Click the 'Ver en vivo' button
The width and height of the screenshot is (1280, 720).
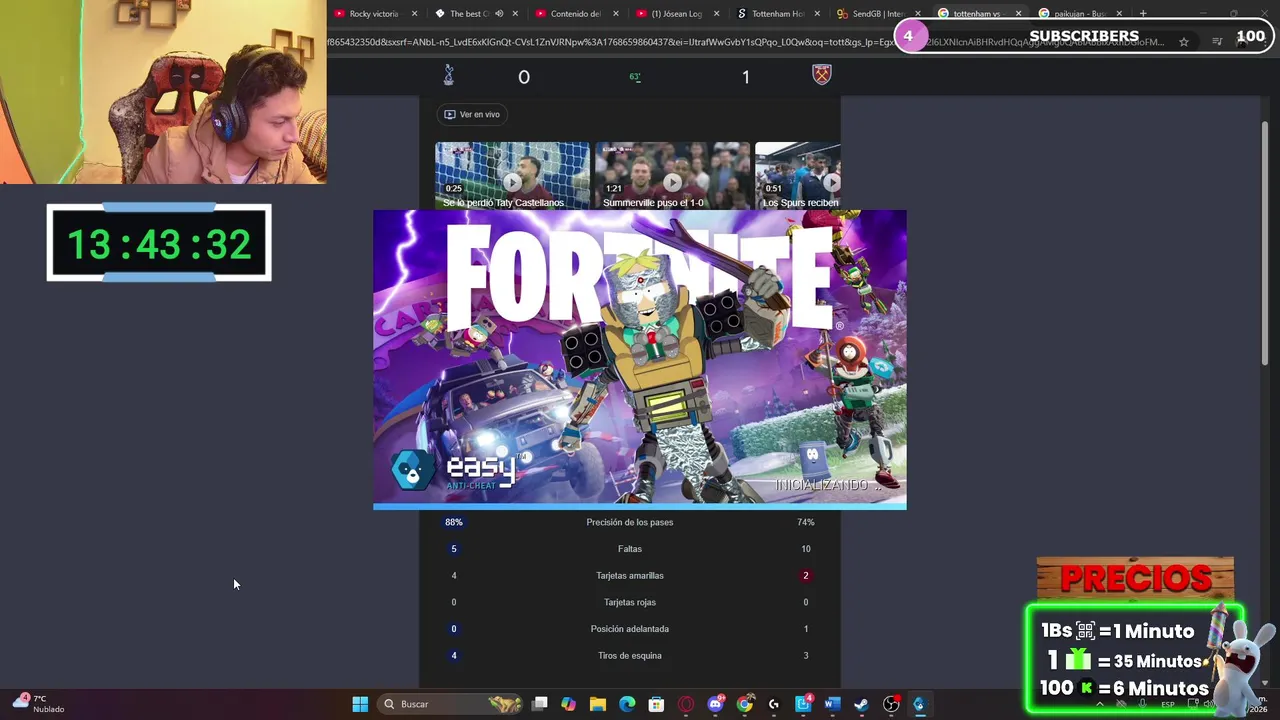[472, 114]
